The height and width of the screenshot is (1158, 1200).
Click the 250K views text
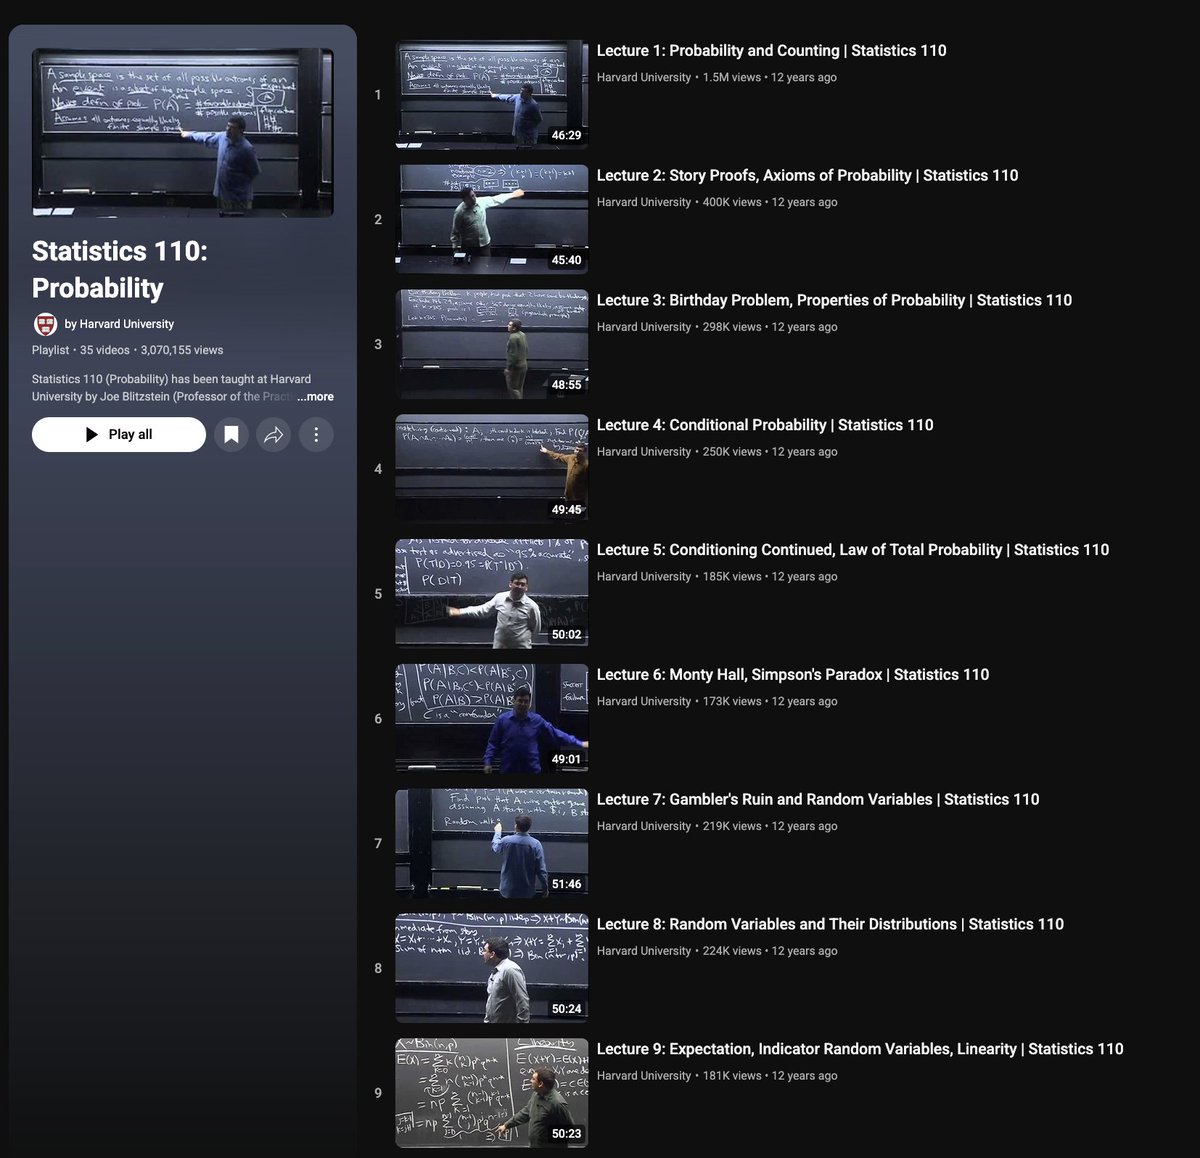pyautogui.click(x=732, y=452)
